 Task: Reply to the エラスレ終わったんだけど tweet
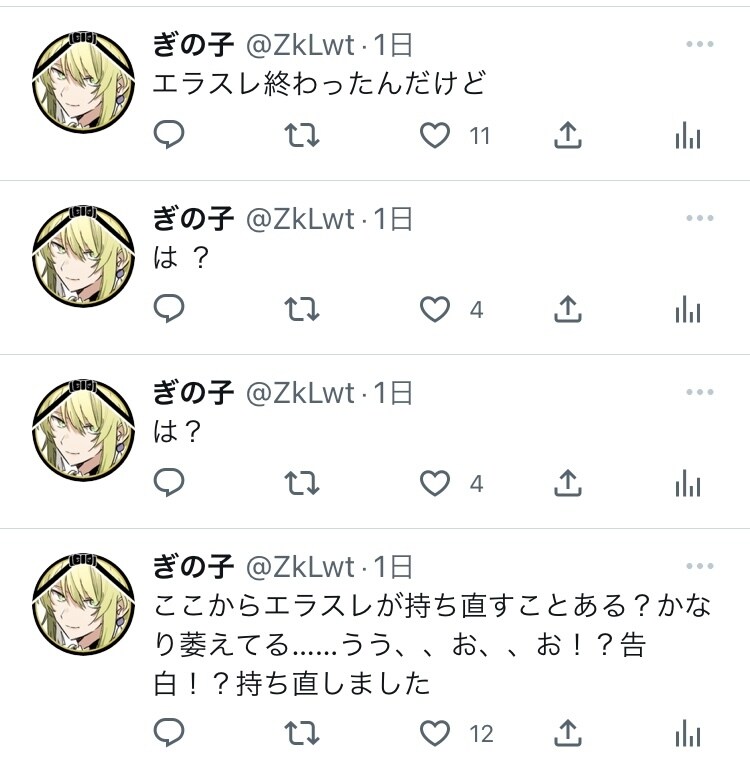pos(169,134)
